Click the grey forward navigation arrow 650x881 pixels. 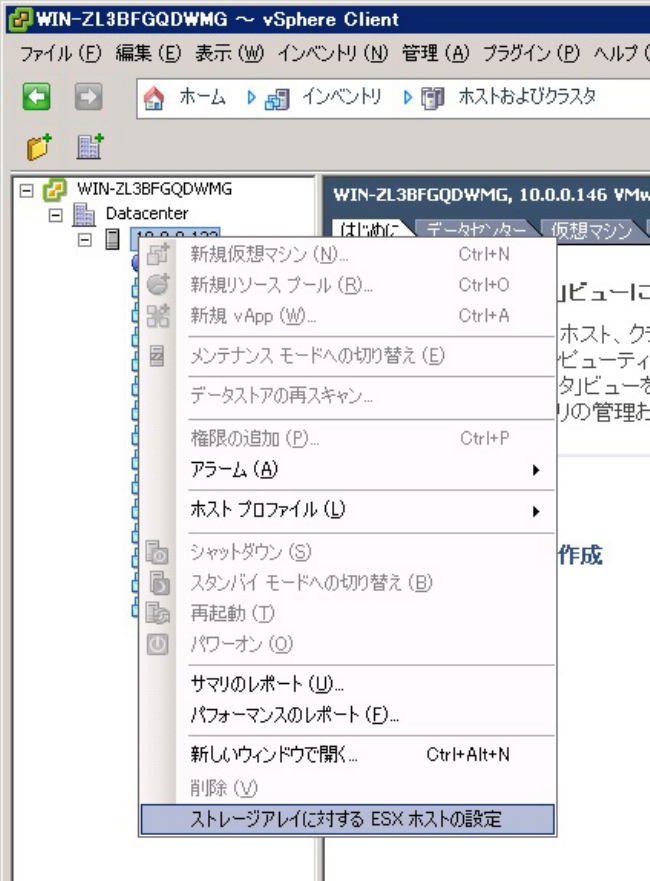[89, 97]
